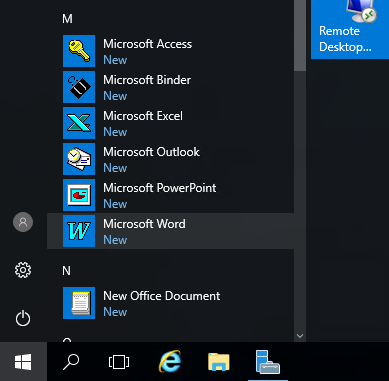Launch Microsoft Word W icon
The image size is (389, 381).
(x=79, y=231)
